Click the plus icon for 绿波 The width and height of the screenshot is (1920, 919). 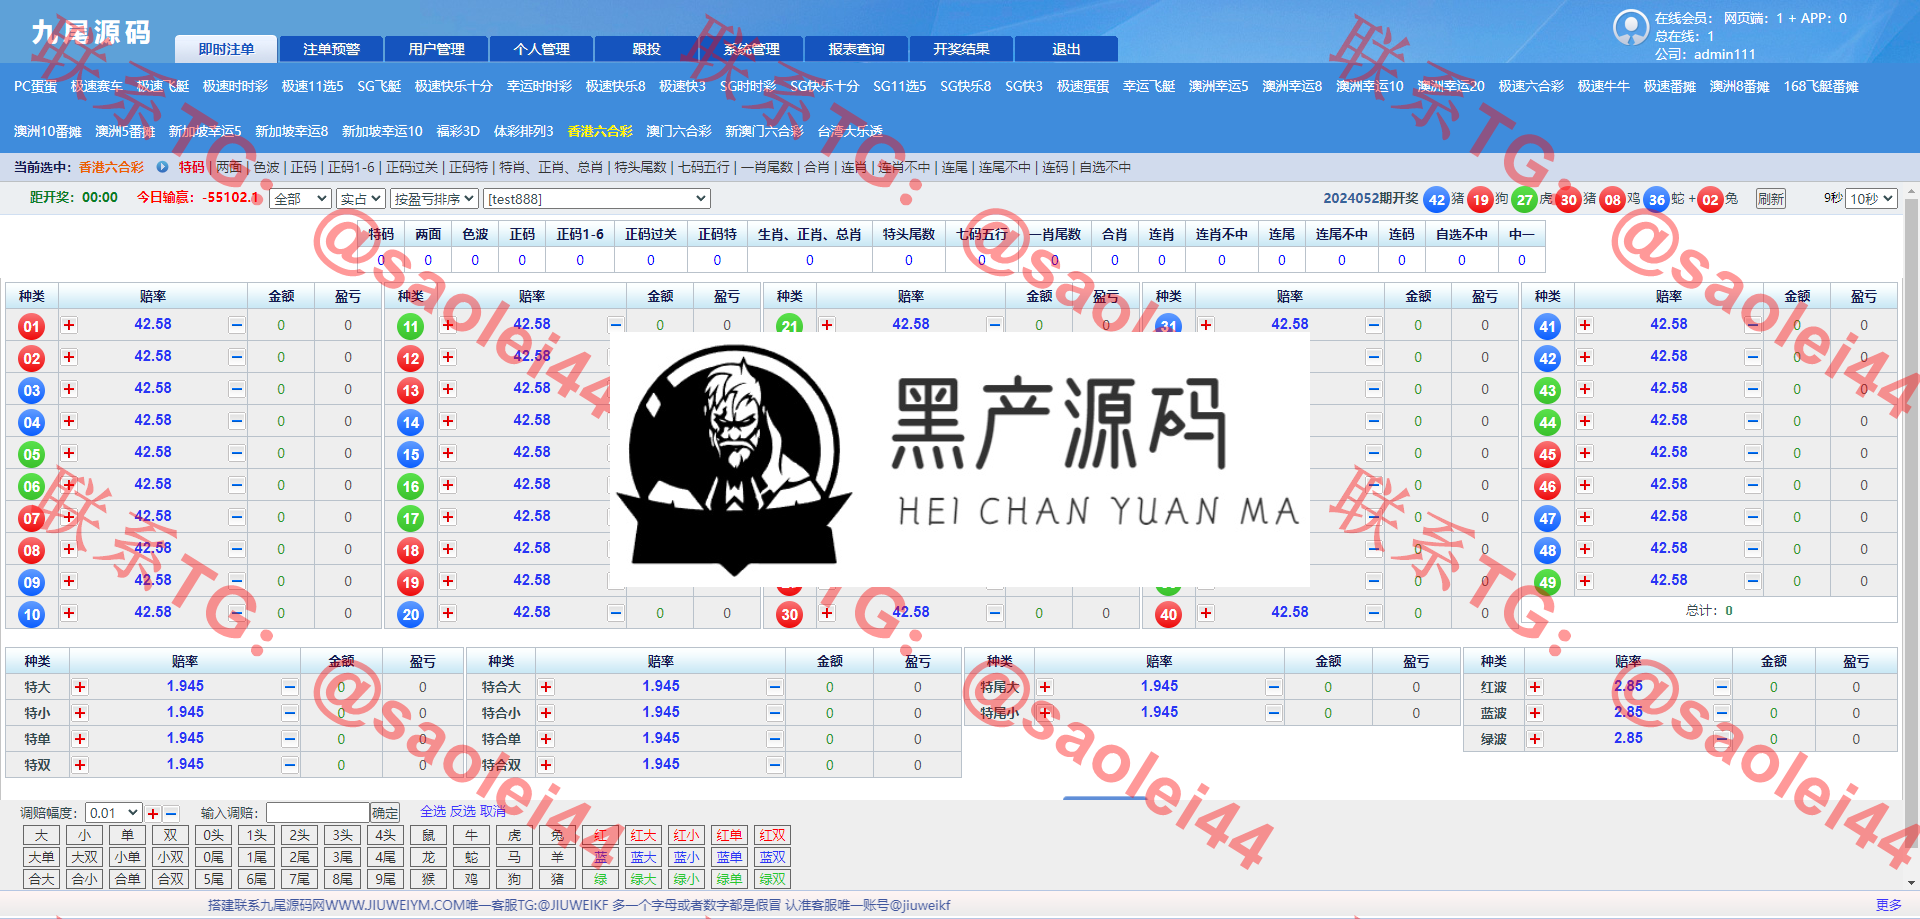(x=1535, y=739)
